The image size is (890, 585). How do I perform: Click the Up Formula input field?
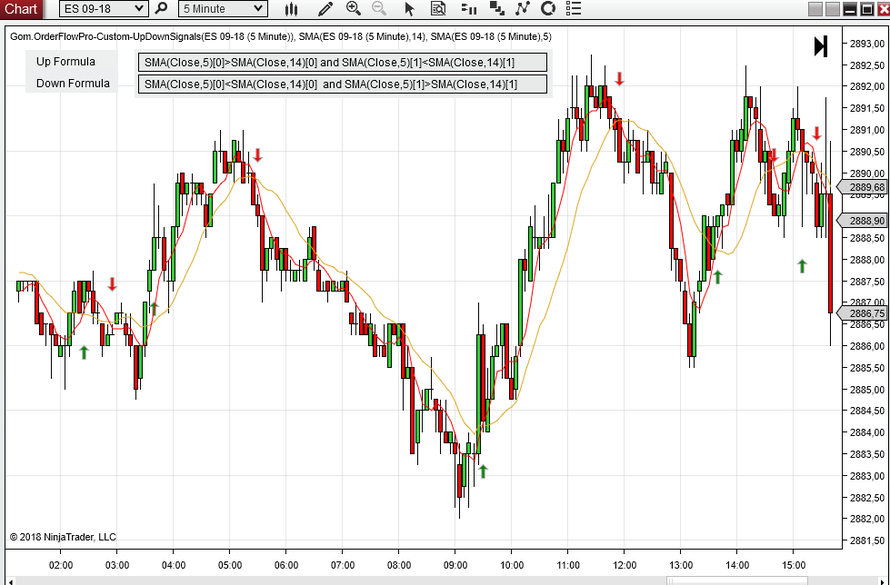[x=342, y=62]
